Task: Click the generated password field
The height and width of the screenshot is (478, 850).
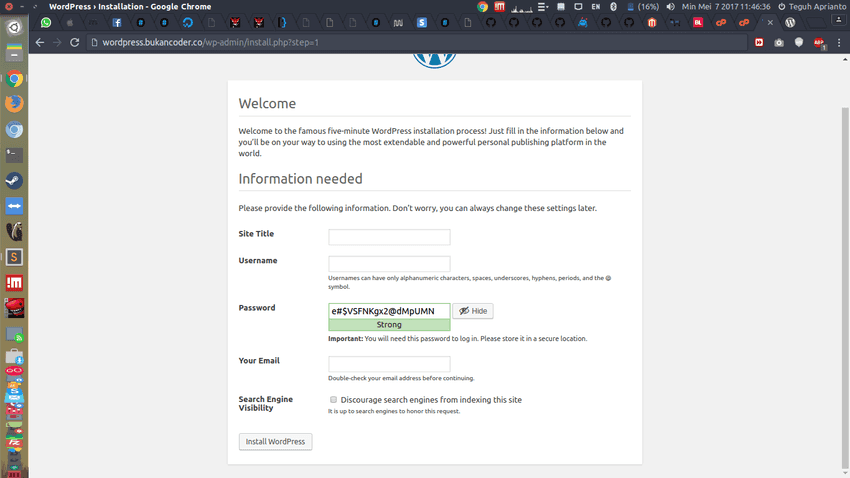Action: [389, 311]
